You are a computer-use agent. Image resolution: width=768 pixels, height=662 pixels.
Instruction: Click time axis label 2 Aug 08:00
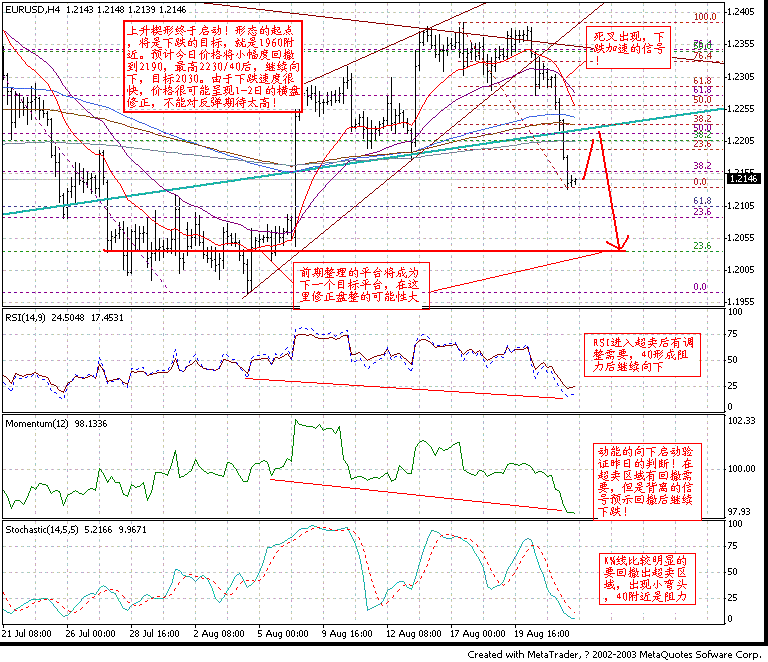(219, 634)
